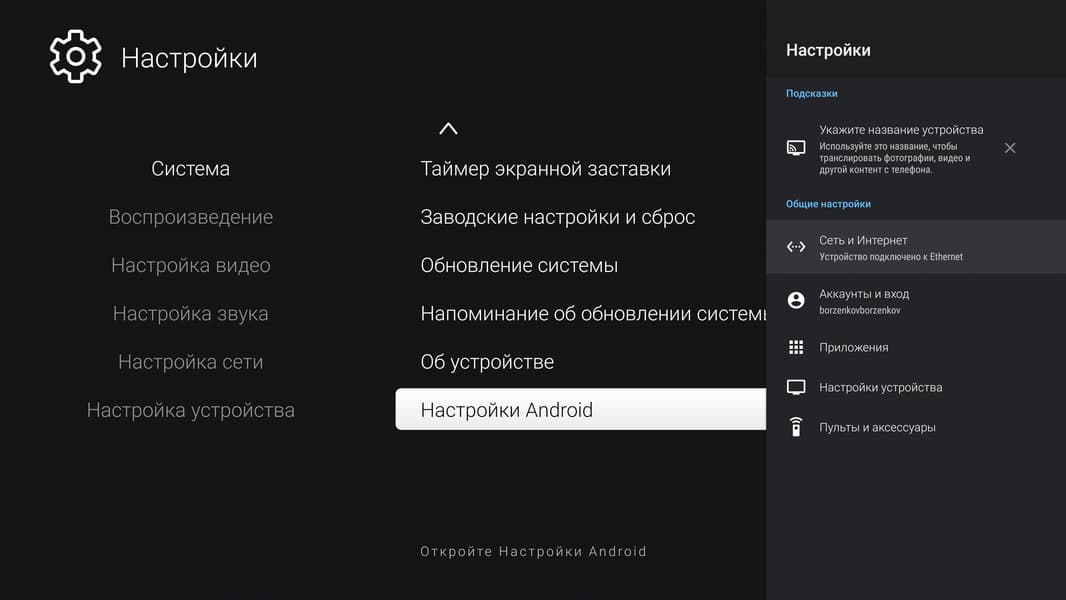Open the Настройка сети category
1066x600 pixels.
point(190,361)
